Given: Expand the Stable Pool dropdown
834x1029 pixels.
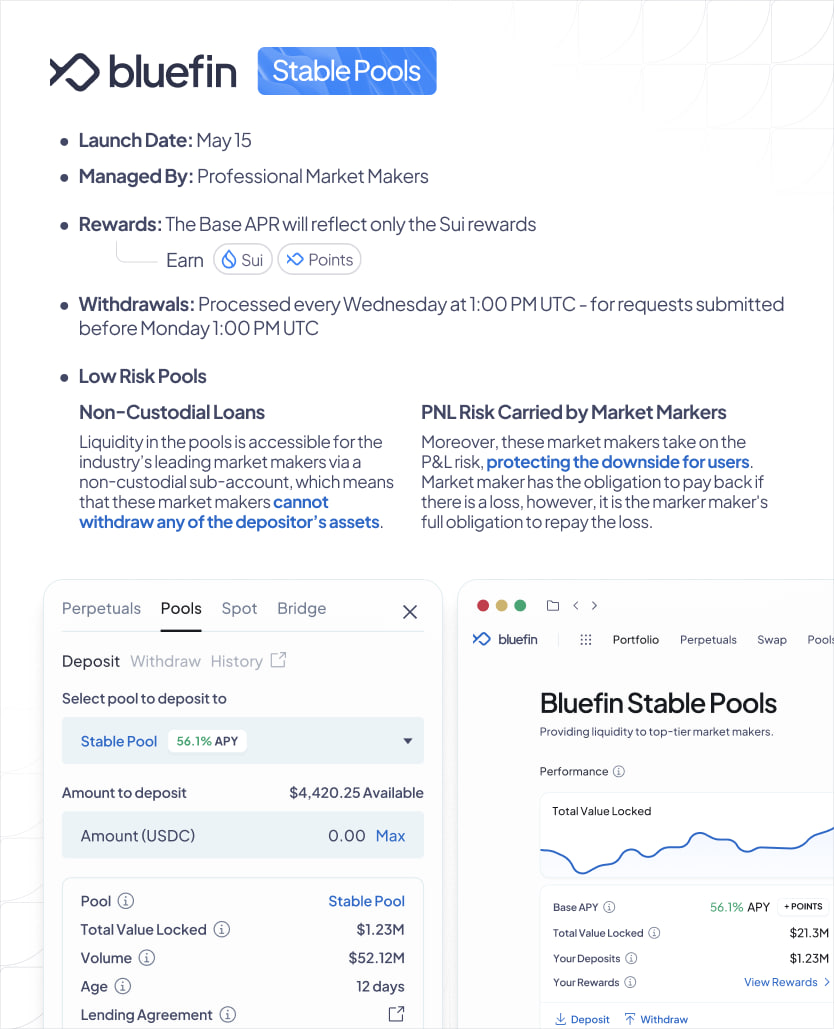Looking at the screenshot, I should (x=407, y=741).
